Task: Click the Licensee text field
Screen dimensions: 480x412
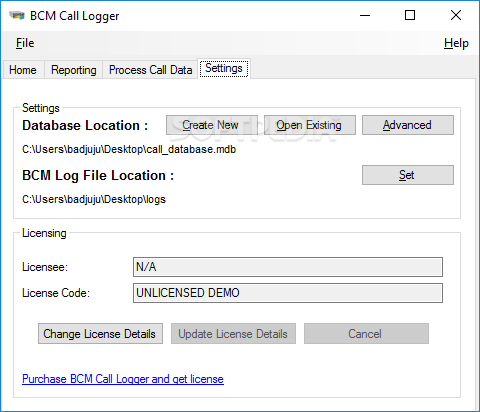Action: pos(288,267)
